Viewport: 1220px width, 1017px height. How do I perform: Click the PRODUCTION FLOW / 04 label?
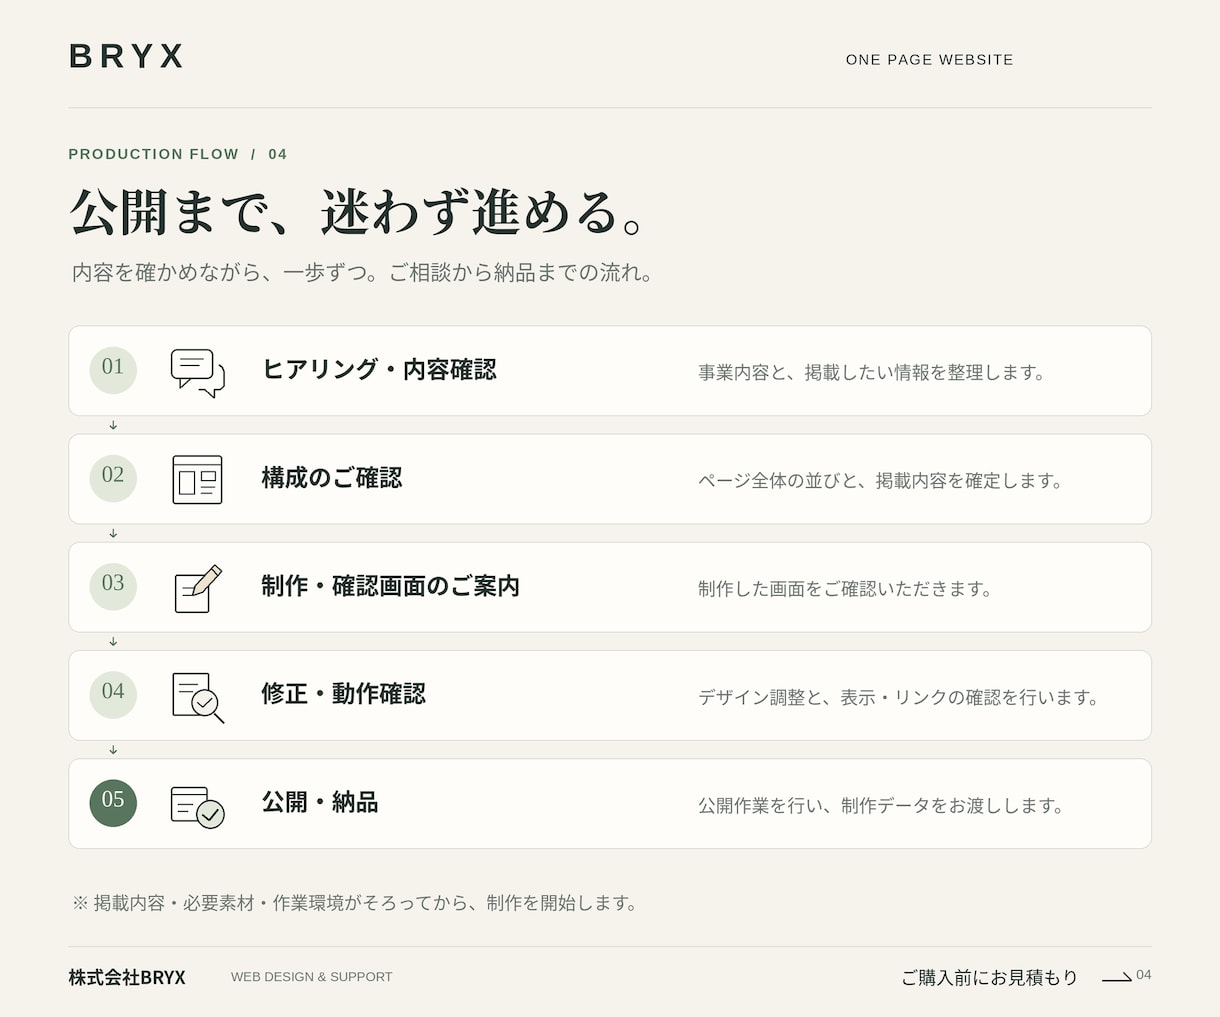coord(178,154)
